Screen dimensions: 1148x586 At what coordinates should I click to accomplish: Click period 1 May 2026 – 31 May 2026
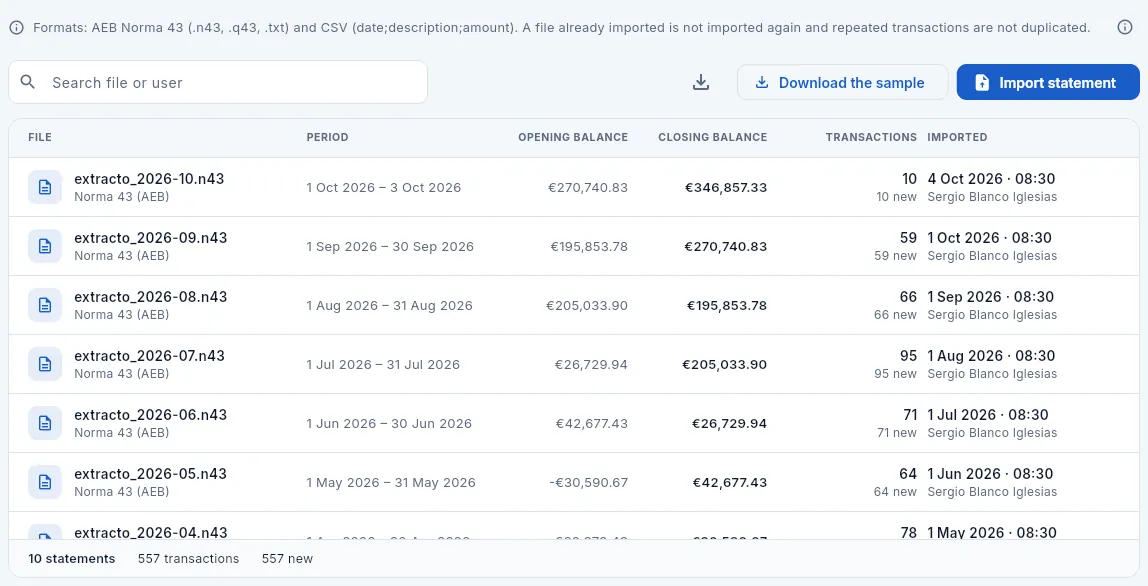coord(391,483)
